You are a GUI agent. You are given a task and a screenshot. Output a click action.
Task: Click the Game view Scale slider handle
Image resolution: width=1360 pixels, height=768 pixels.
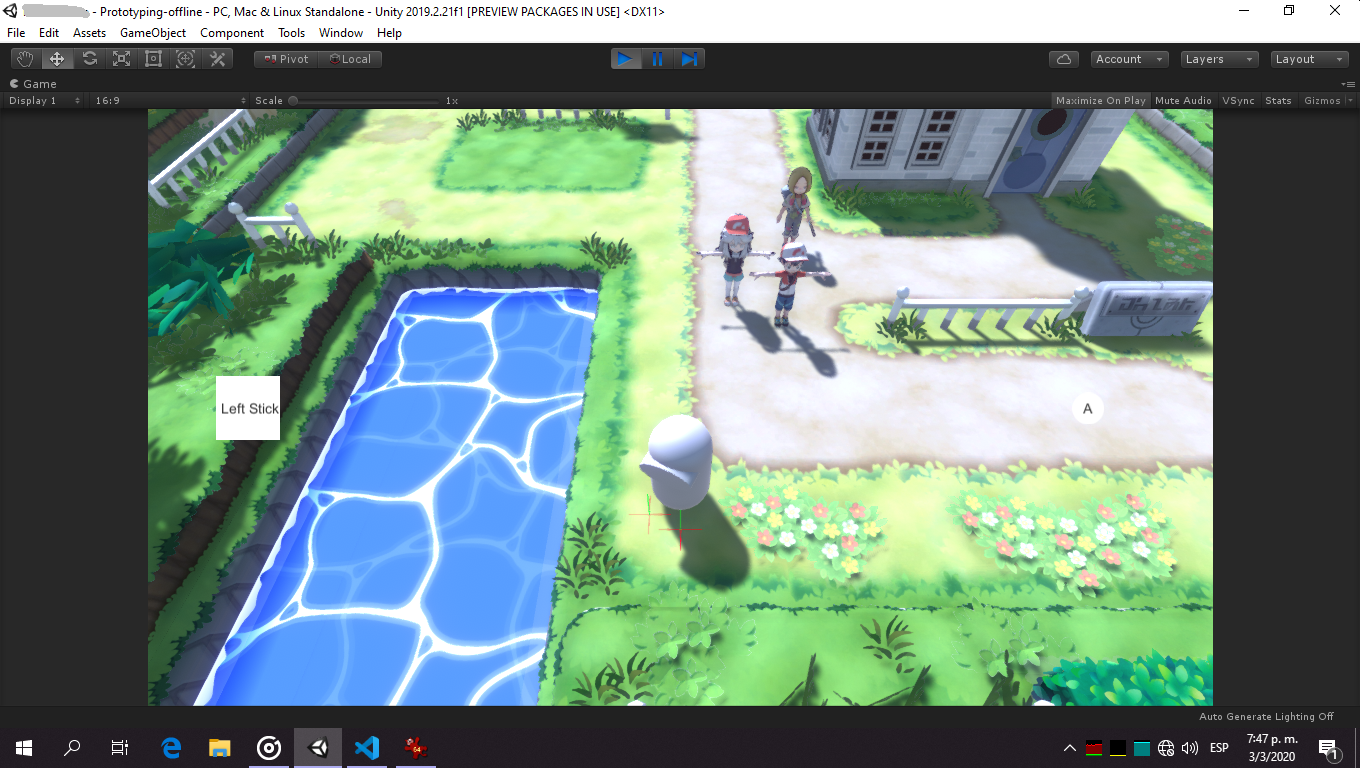[x=293, y=100]
